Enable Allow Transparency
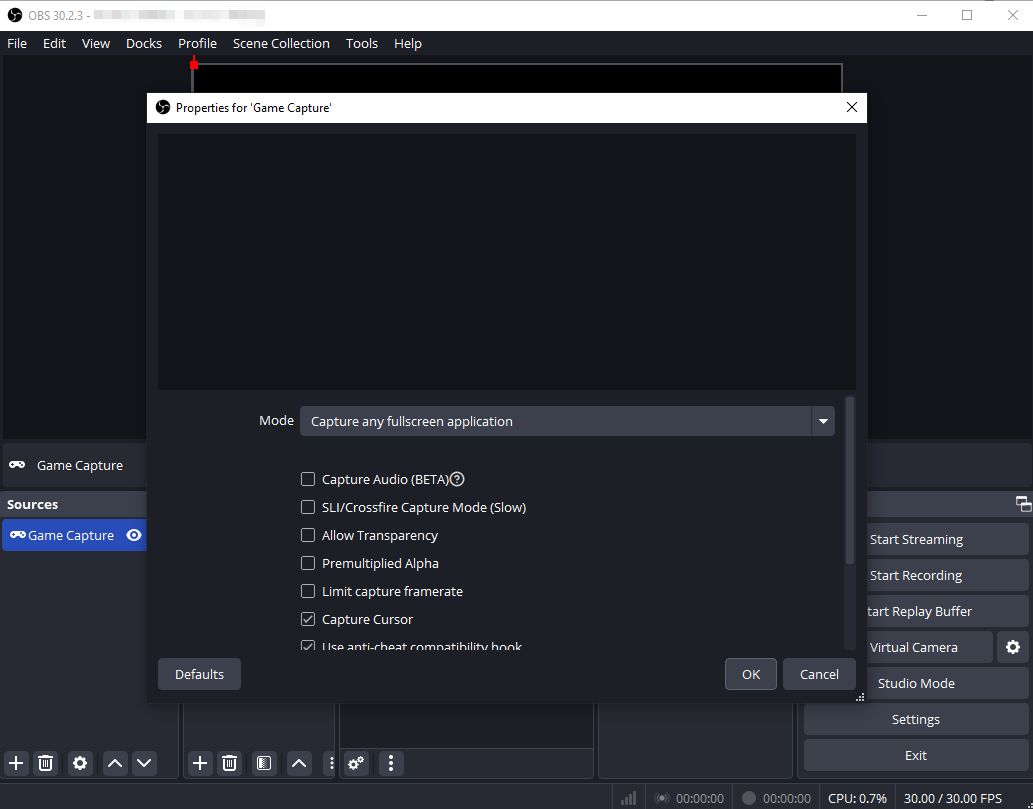The width and height of the screenshot is (1033, 809). (308, 535)
